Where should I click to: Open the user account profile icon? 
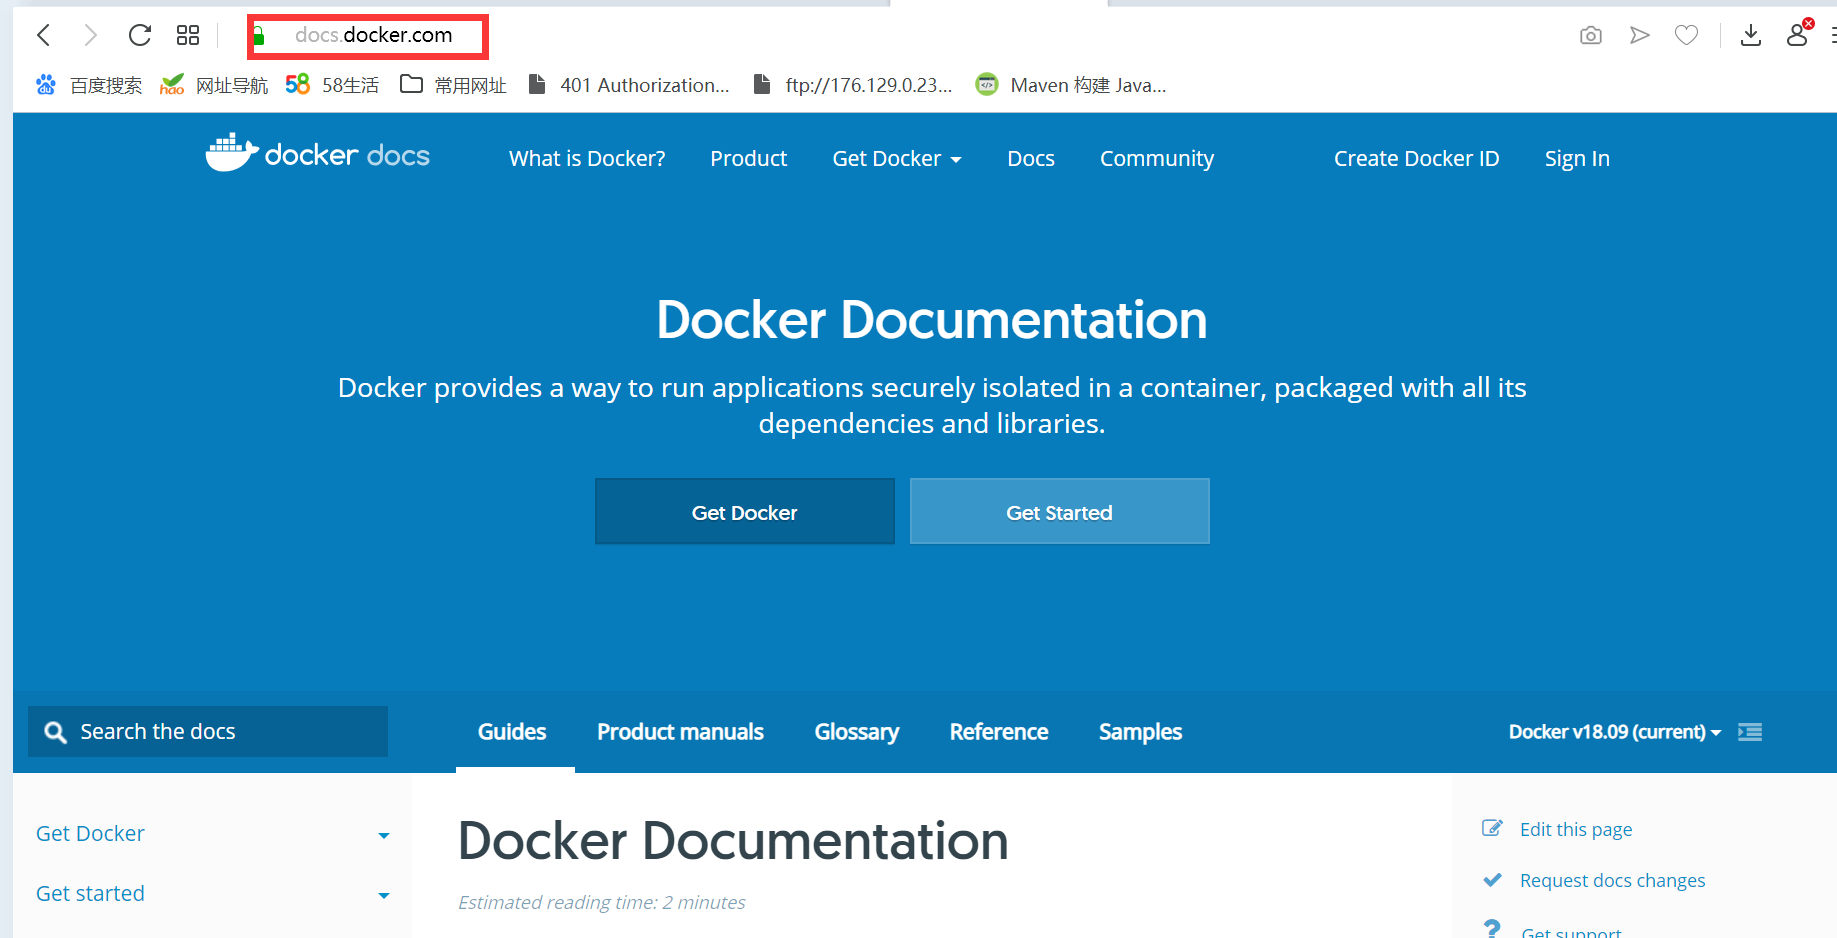point(1798,34)
